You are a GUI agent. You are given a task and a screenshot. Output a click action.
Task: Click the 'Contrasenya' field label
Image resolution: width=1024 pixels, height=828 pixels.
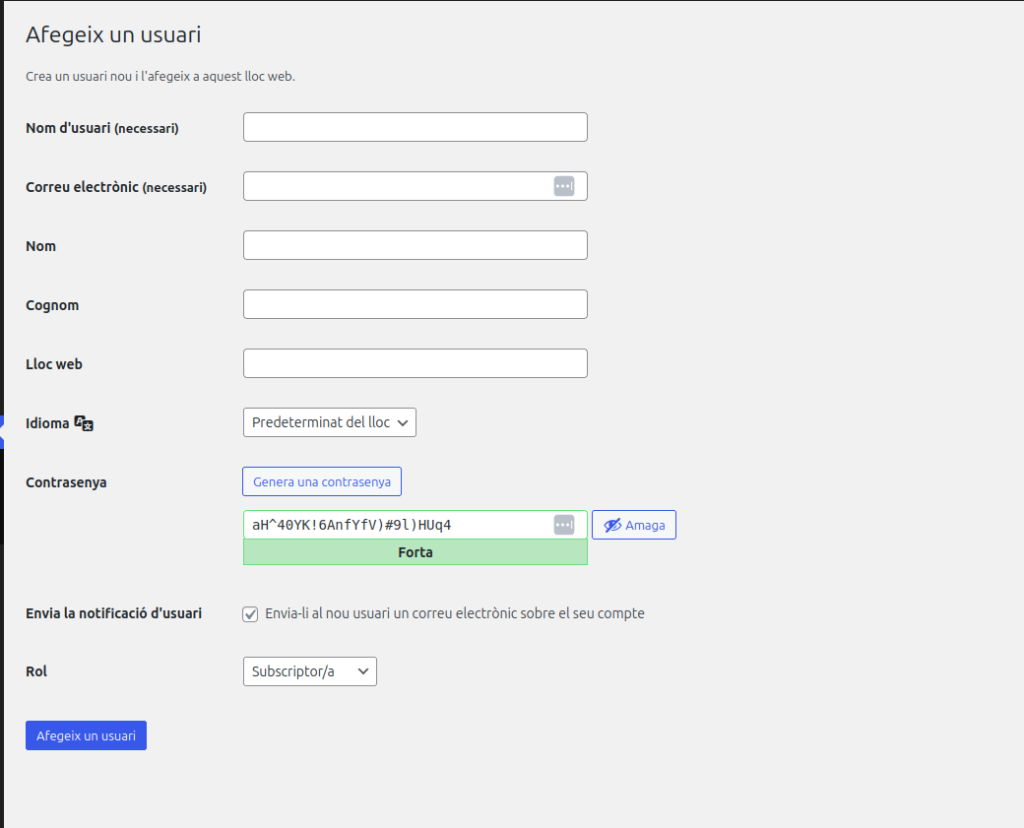66,482
